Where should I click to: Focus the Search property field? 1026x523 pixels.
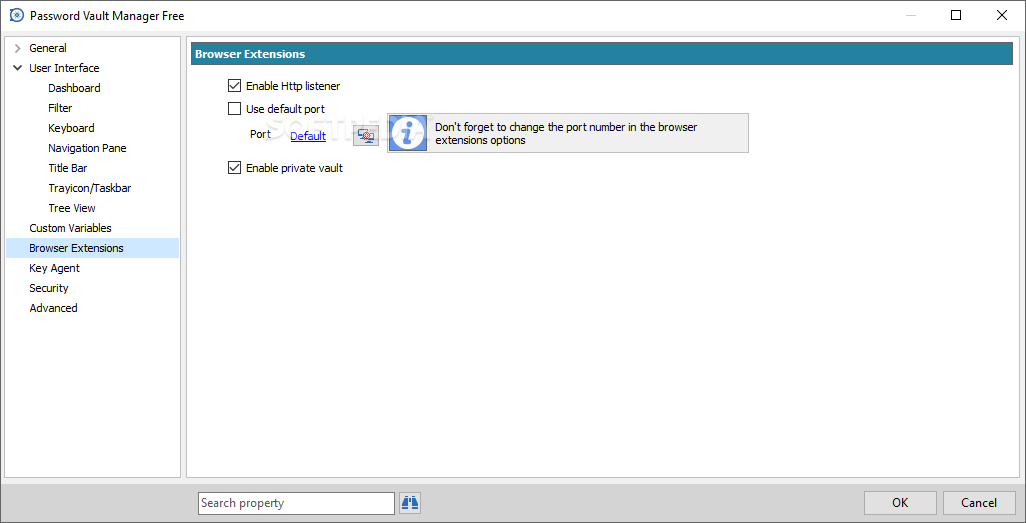pyautogui.click(x=296, y=503)
